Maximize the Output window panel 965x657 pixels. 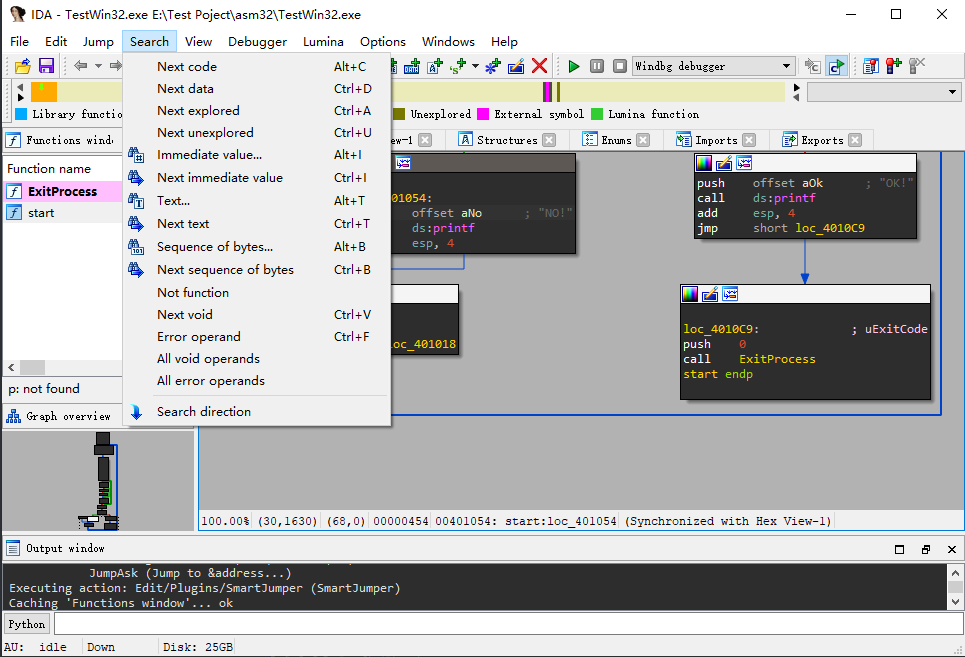(x=899, y=549)
